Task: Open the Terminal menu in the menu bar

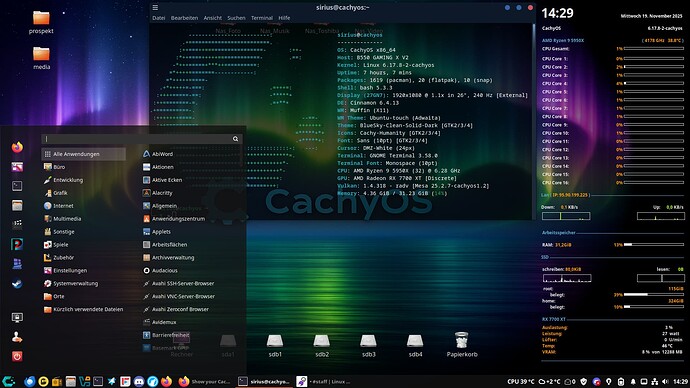Action: click(262, 18)
